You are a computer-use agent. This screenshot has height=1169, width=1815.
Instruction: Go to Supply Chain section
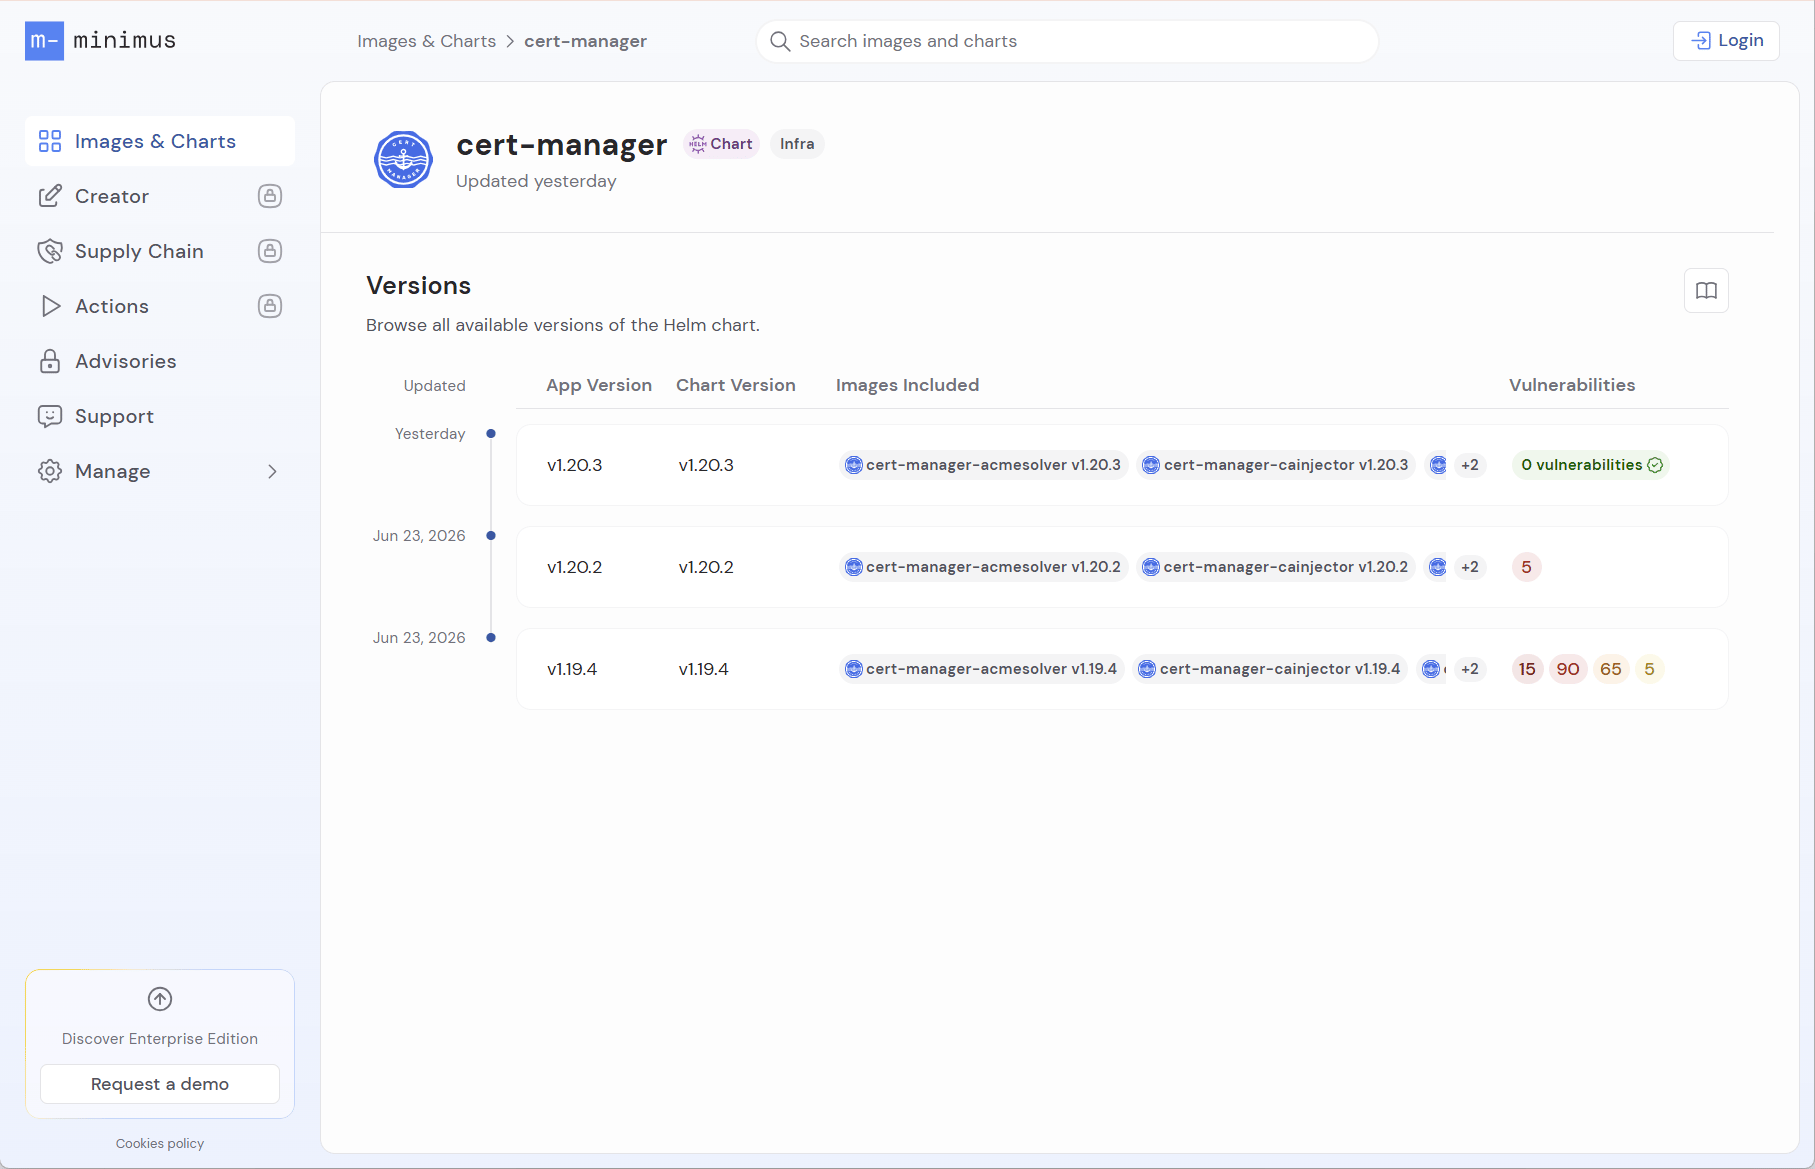[160, 251]
